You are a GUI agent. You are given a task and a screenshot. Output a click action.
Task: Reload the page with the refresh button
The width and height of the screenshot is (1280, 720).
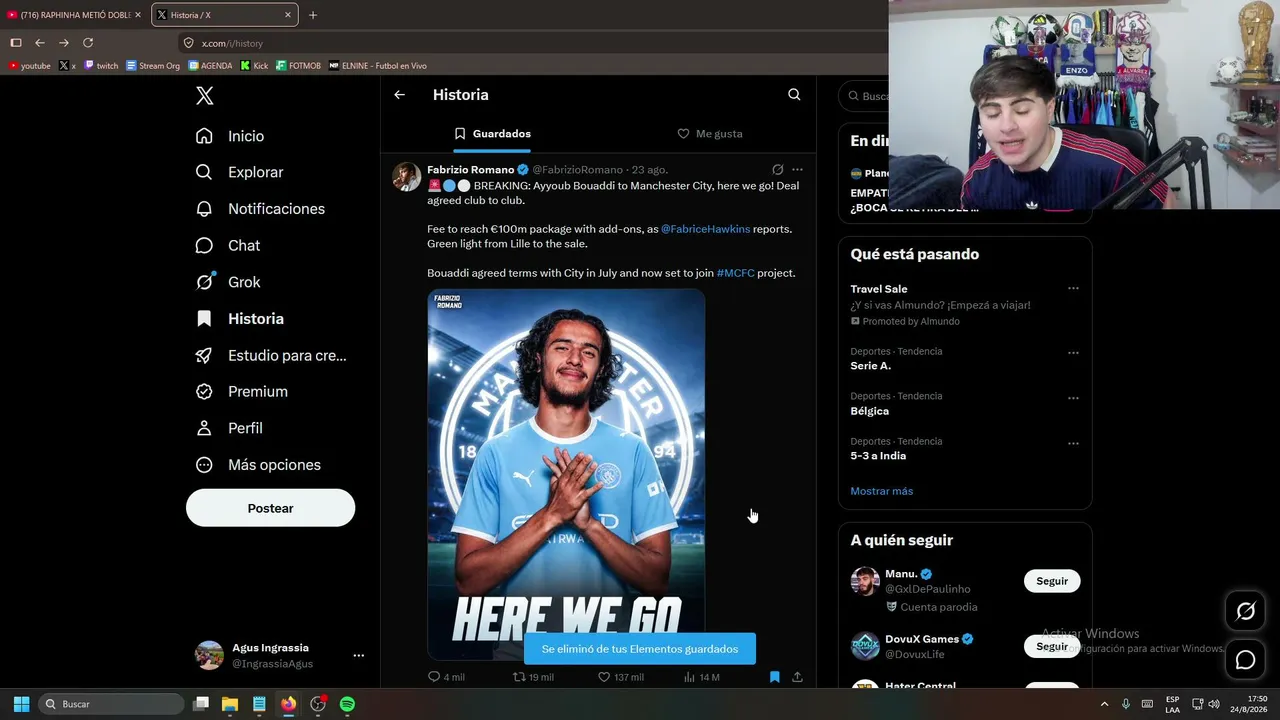[x=88, y=43]
